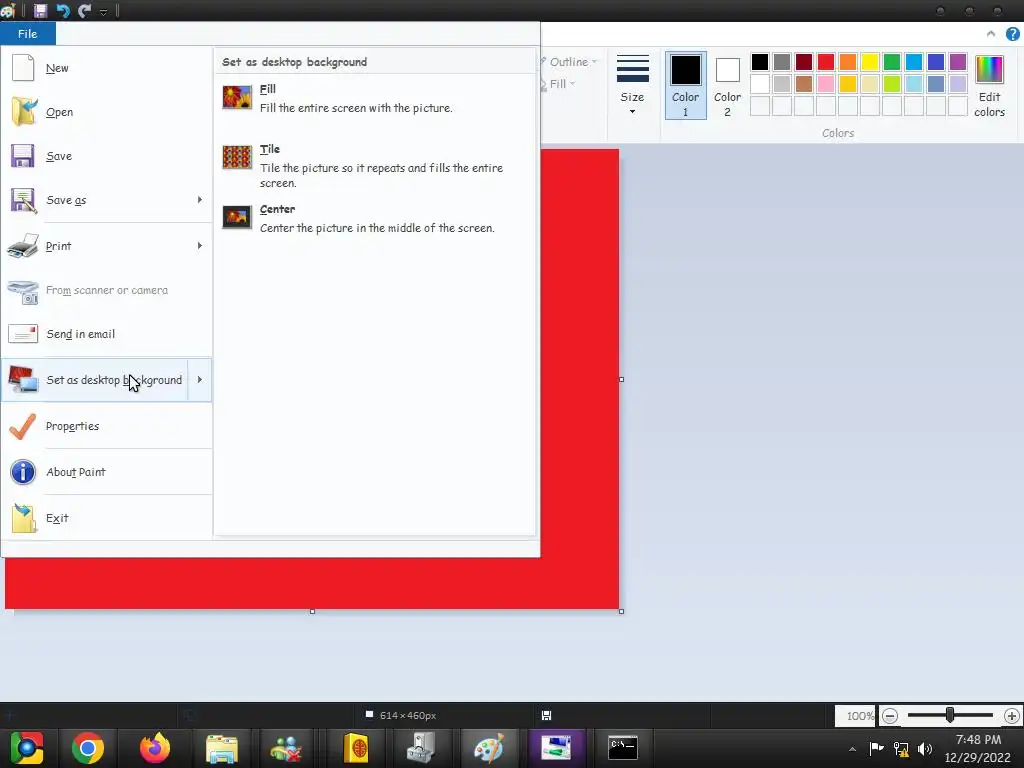
Task: Select Fill desktop background option
Action: pyautogui.click(x=374, y=98)
